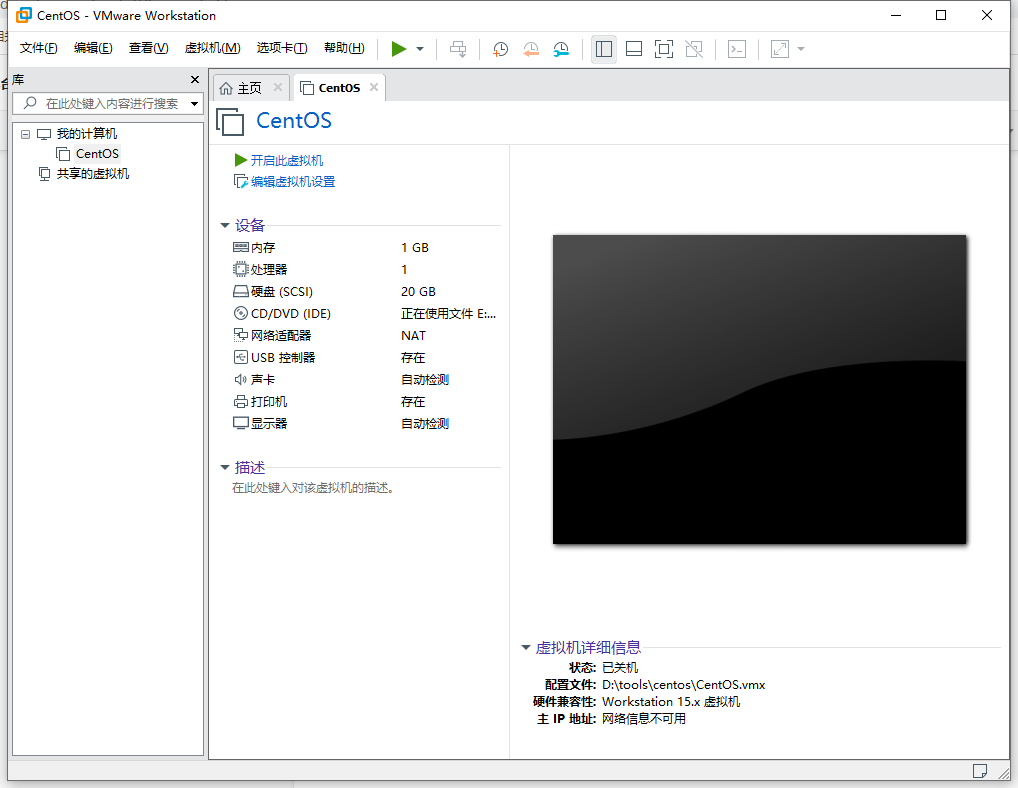Take a snapshot using the clock-plus icon
This screenshot has height=788, width=1018.
tap(500, 49)
